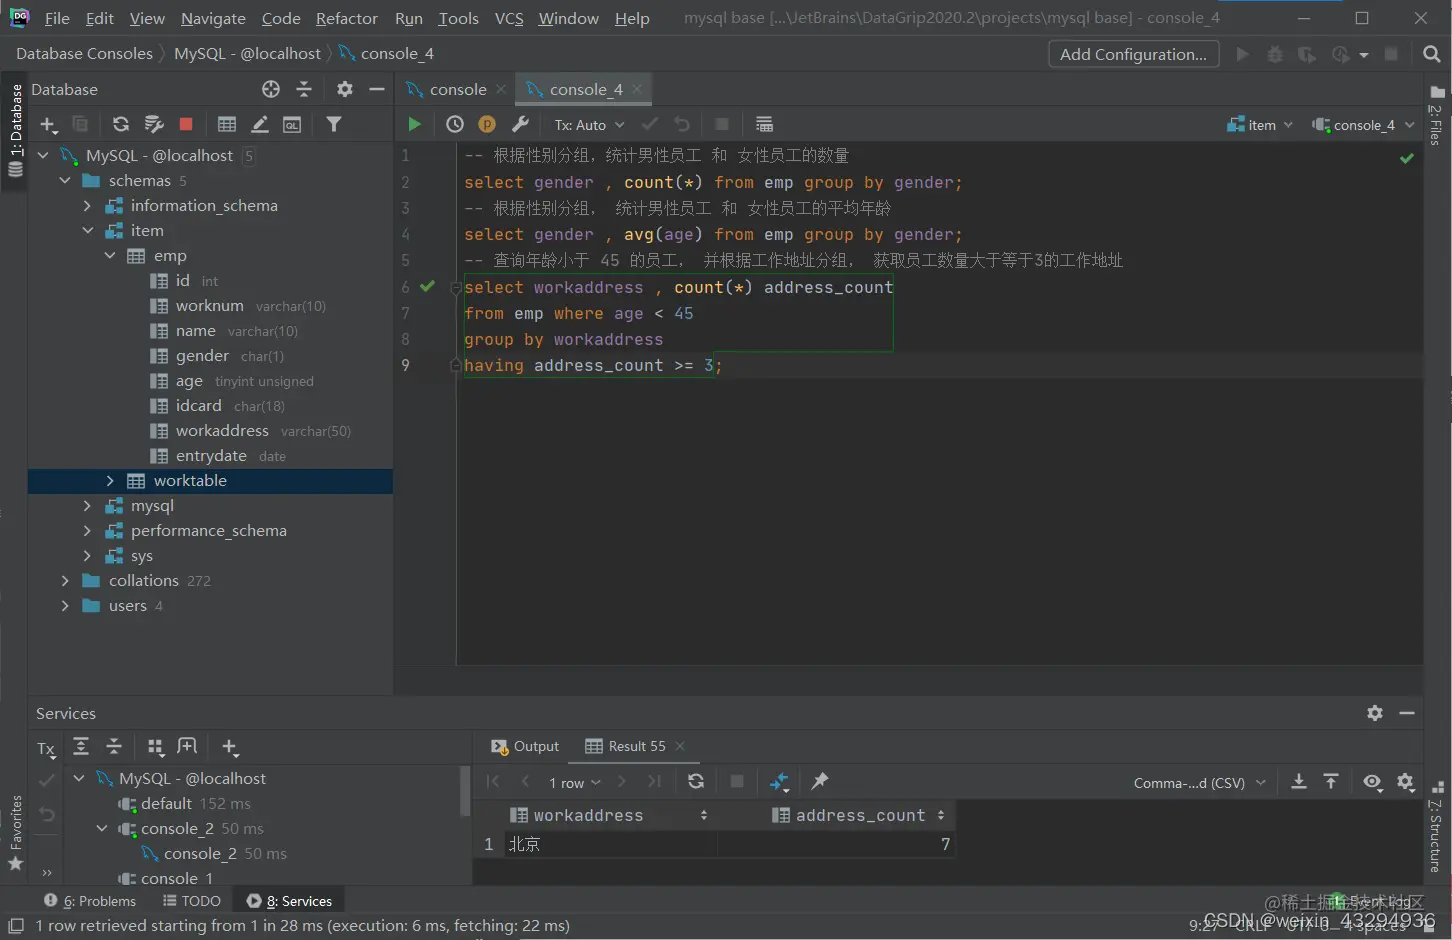Click the export data download icon

tap(1298, 782)
